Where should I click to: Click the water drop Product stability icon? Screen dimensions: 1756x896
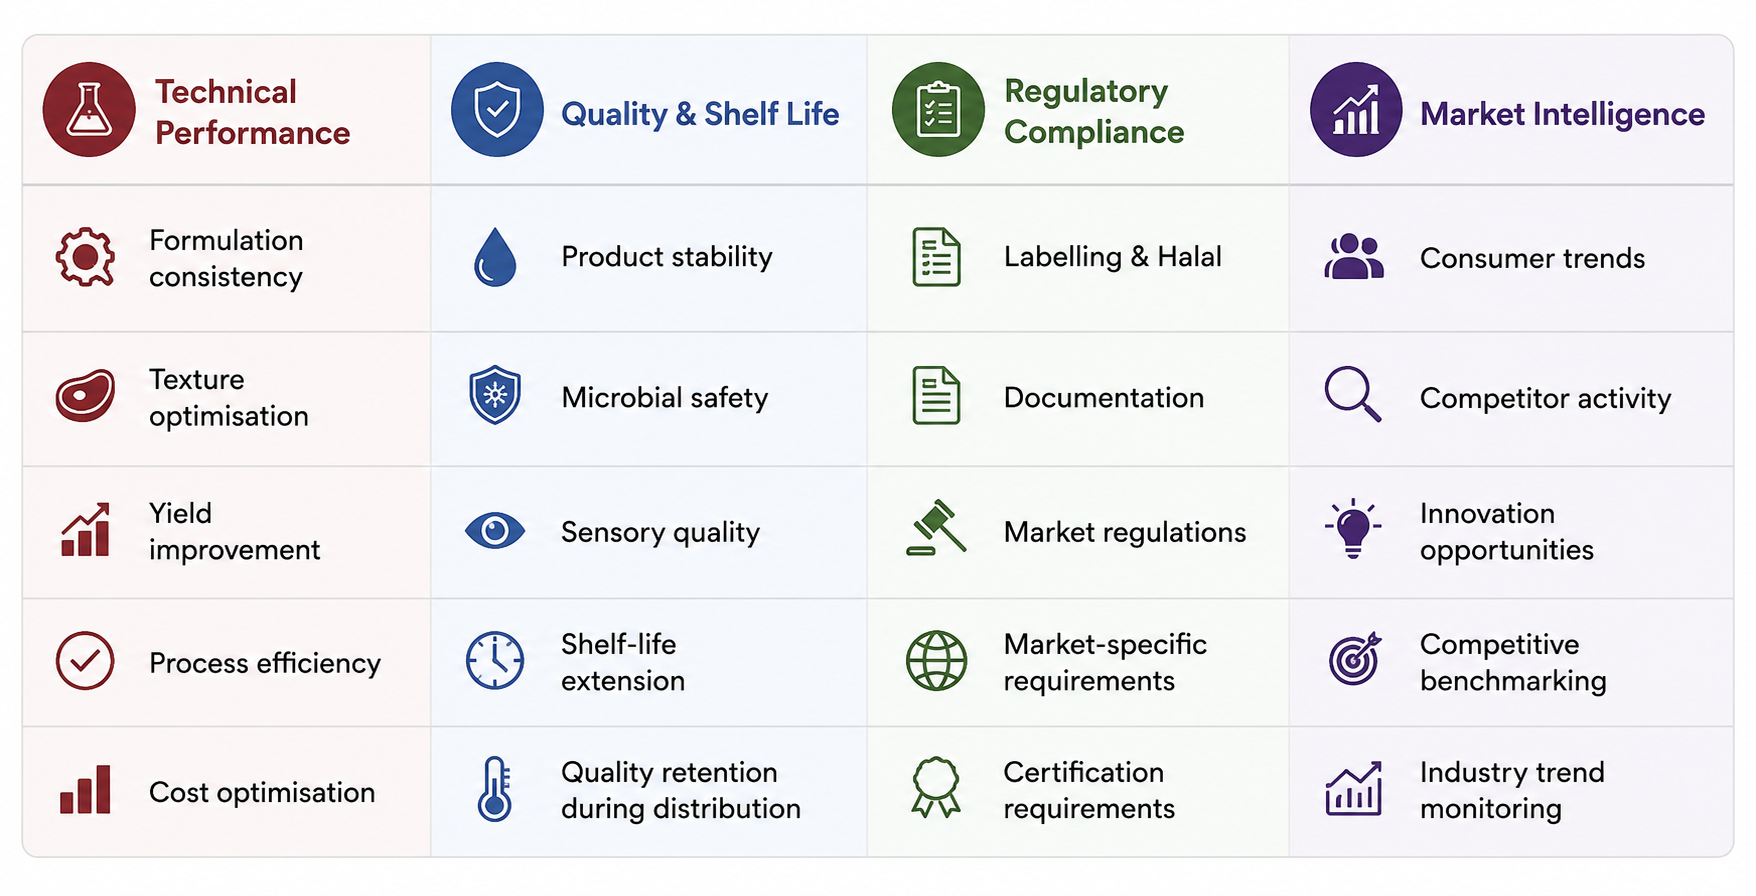click(x=495, y=257)
